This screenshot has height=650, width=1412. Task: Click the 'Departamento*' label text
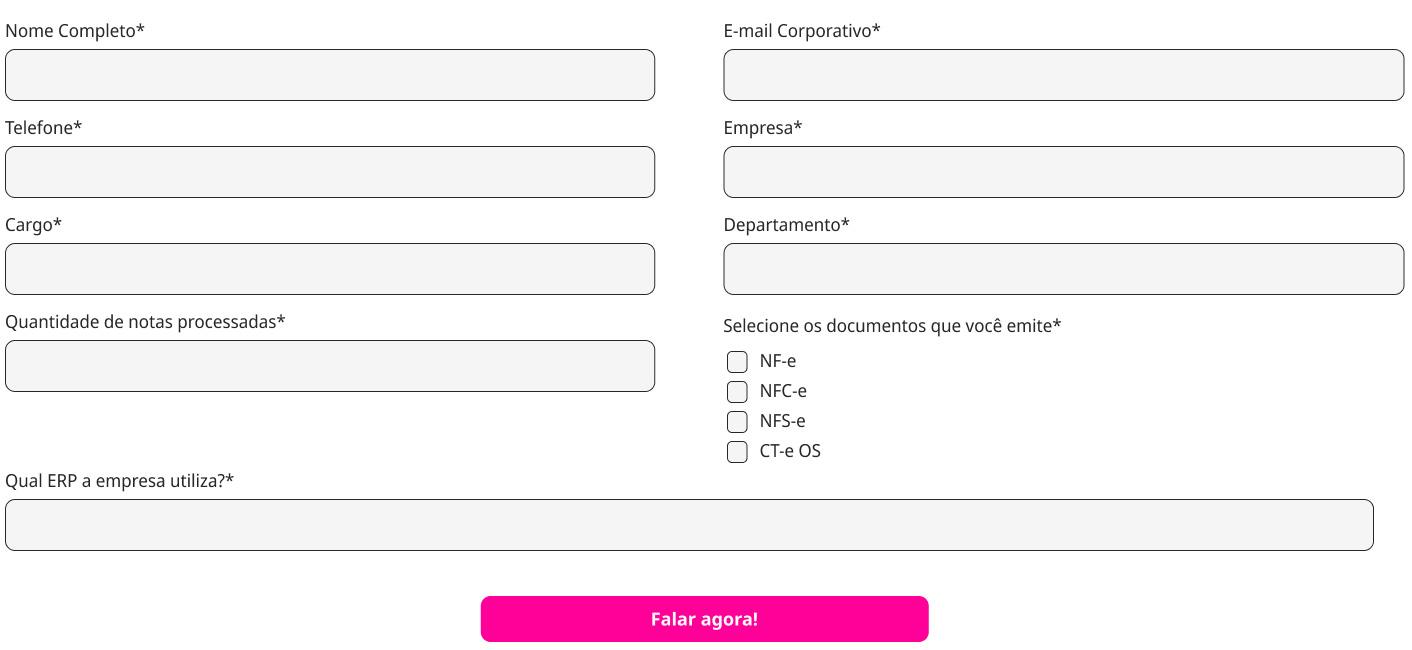coord(786,225)
